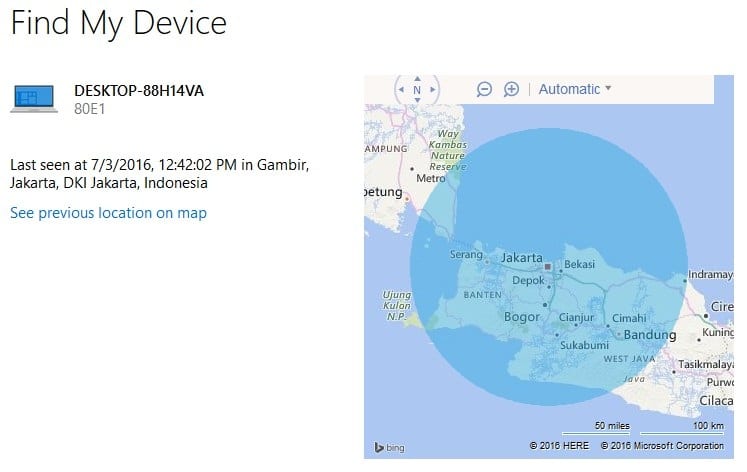Click the Sukabumi label on the map
This screenshot has height=472, width=747.
point(584,345)
